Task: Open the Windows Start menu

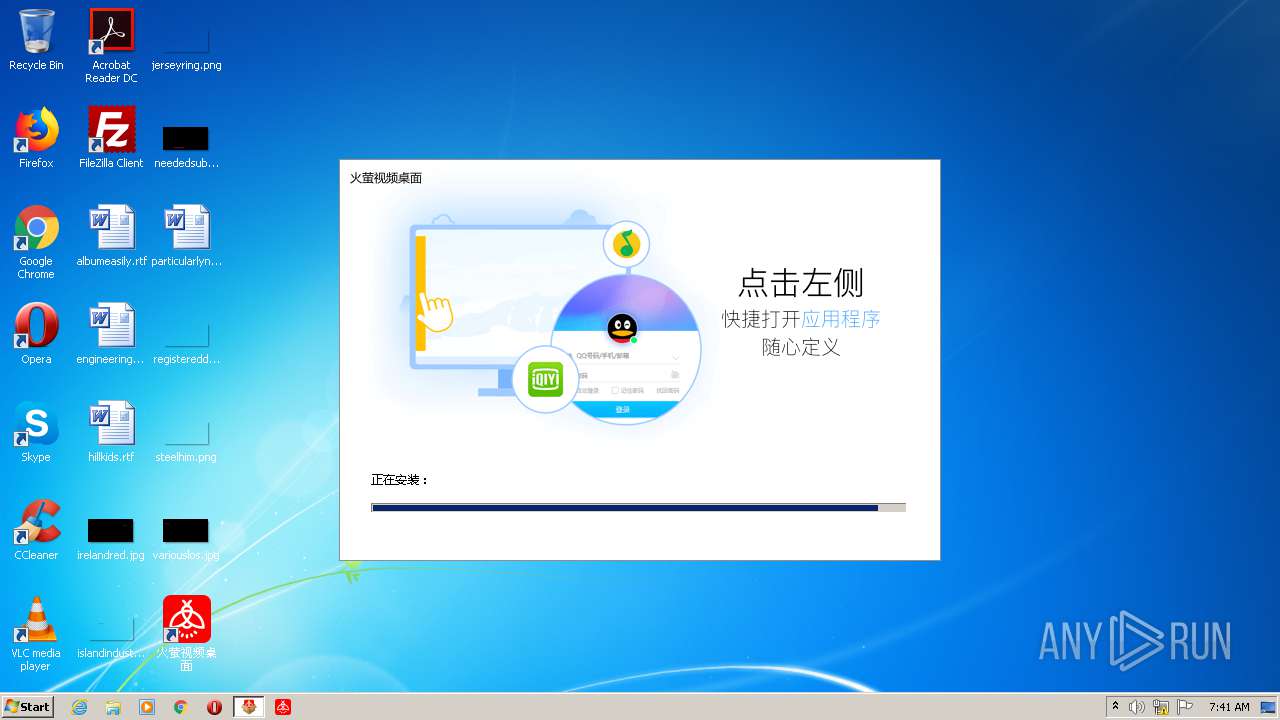Action: click(x=28, y=707)
